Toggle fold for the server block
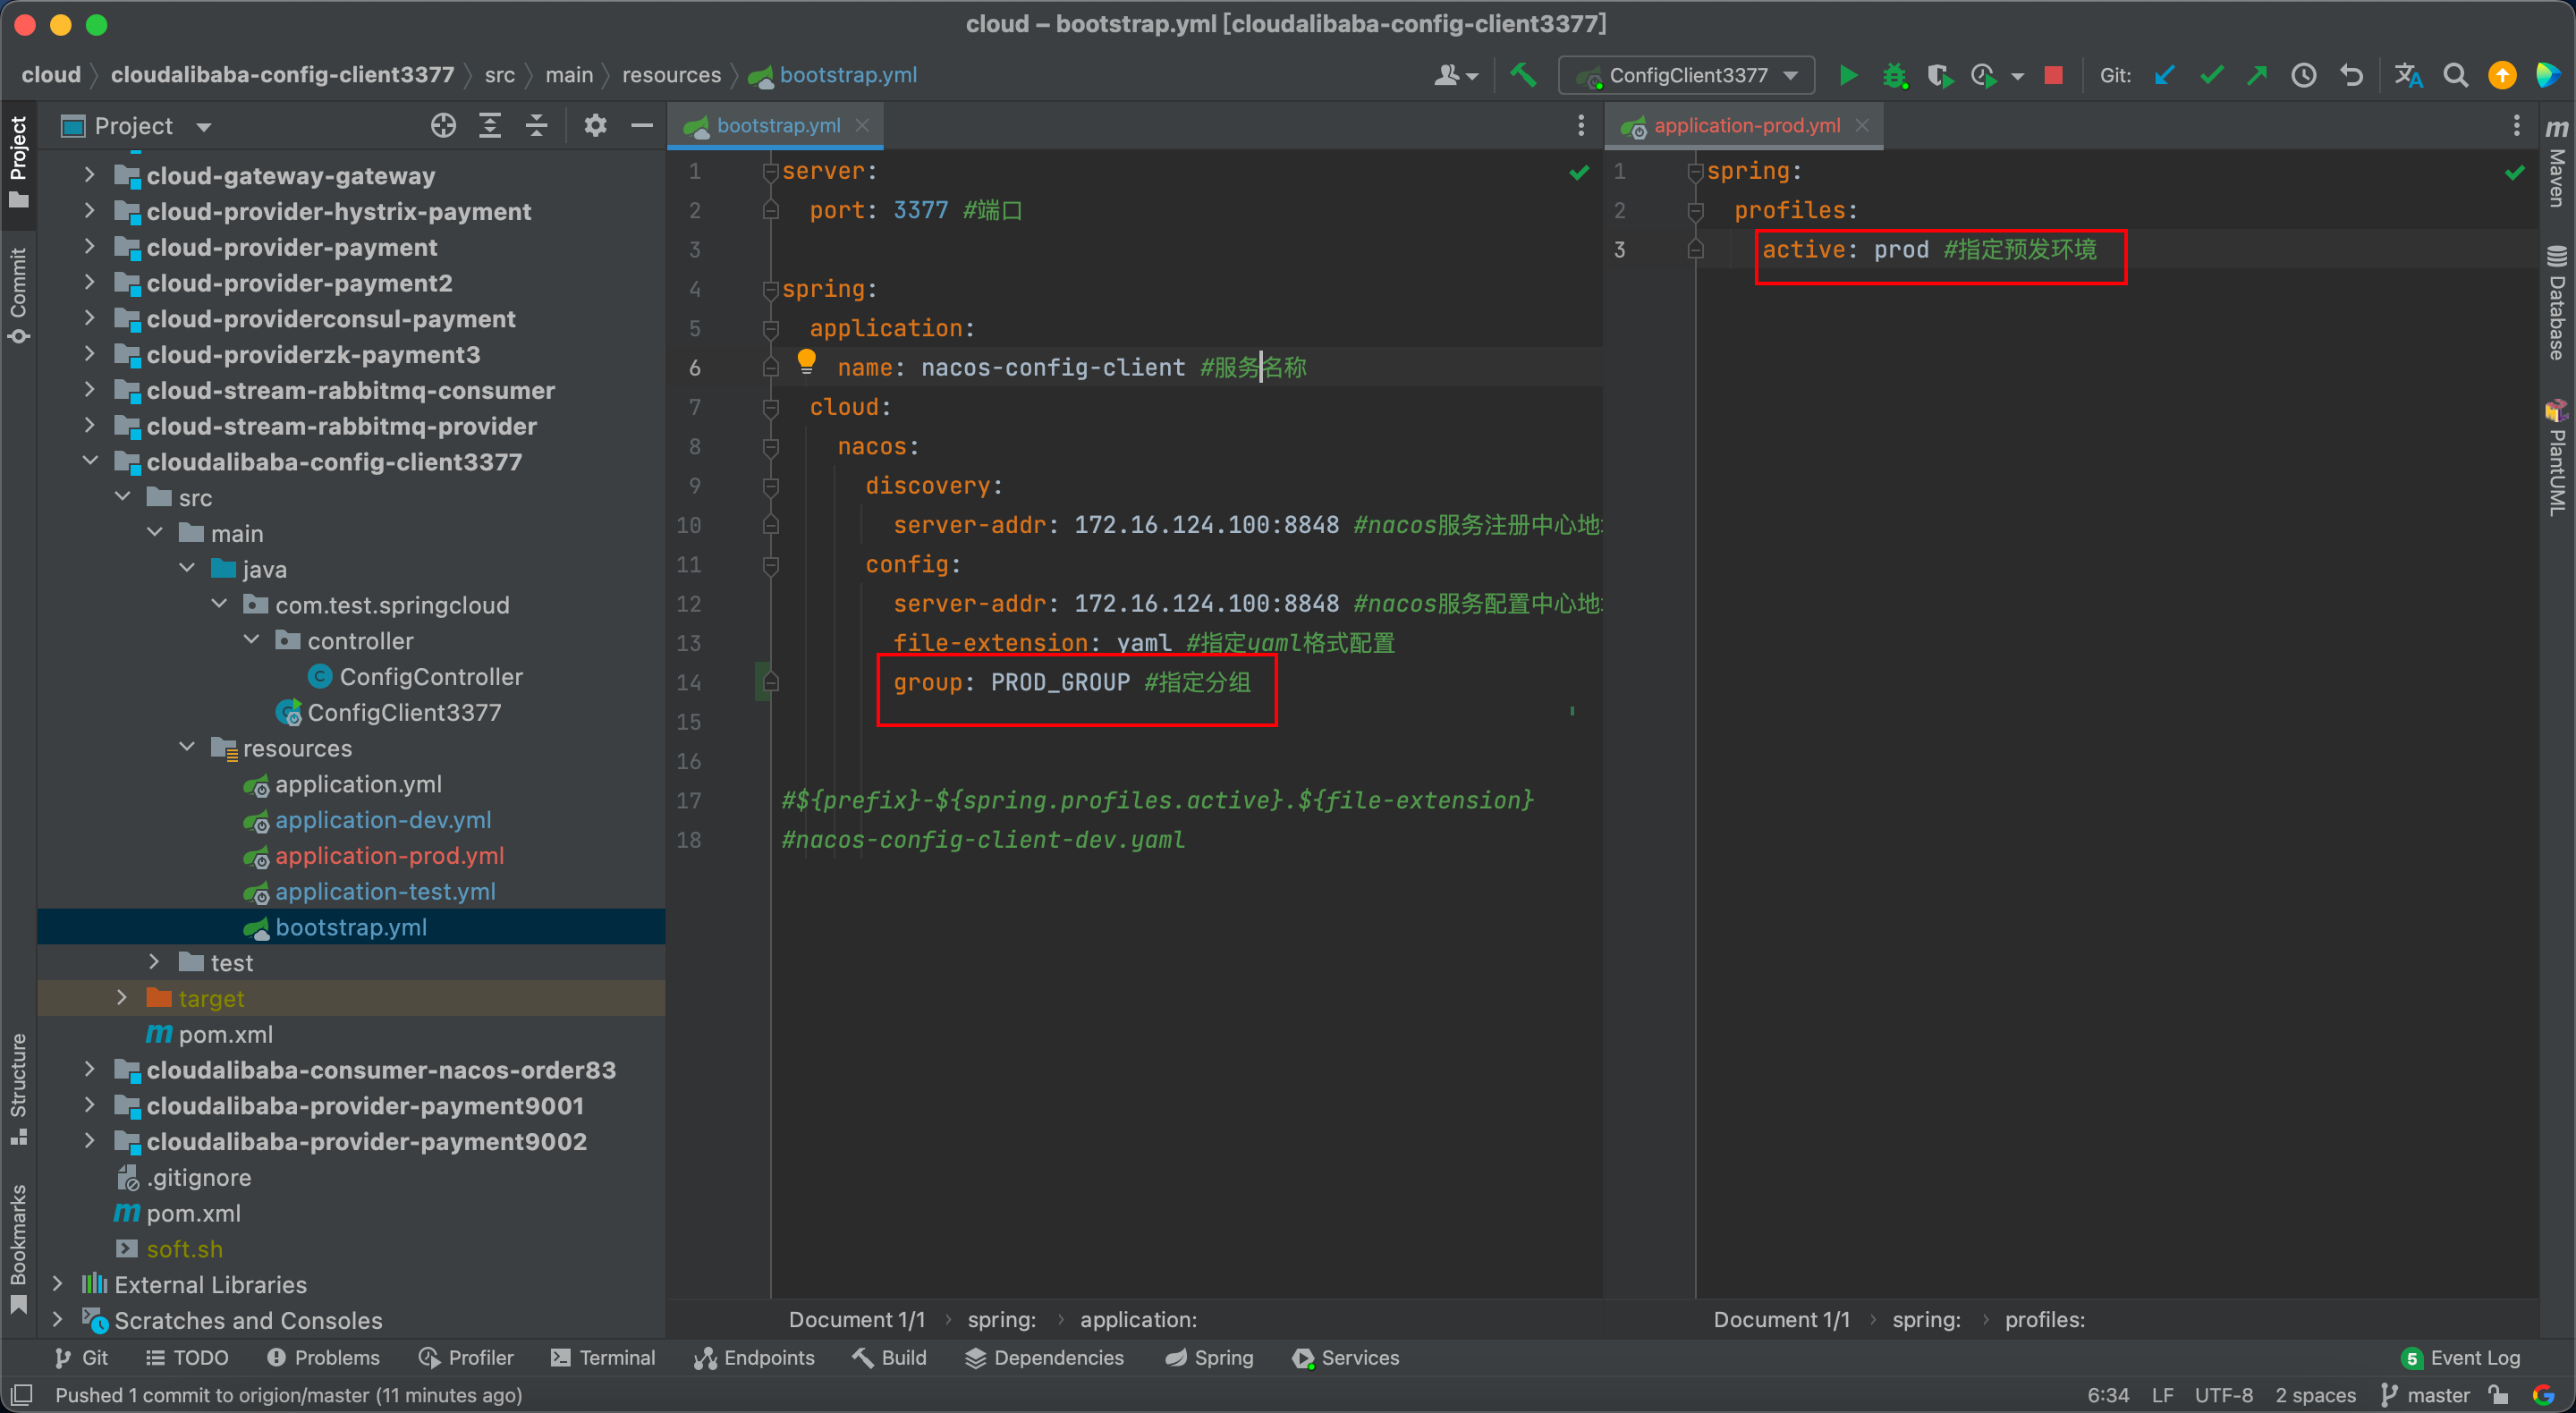This screenshot has width=2576, height=1413. (770, 172)
